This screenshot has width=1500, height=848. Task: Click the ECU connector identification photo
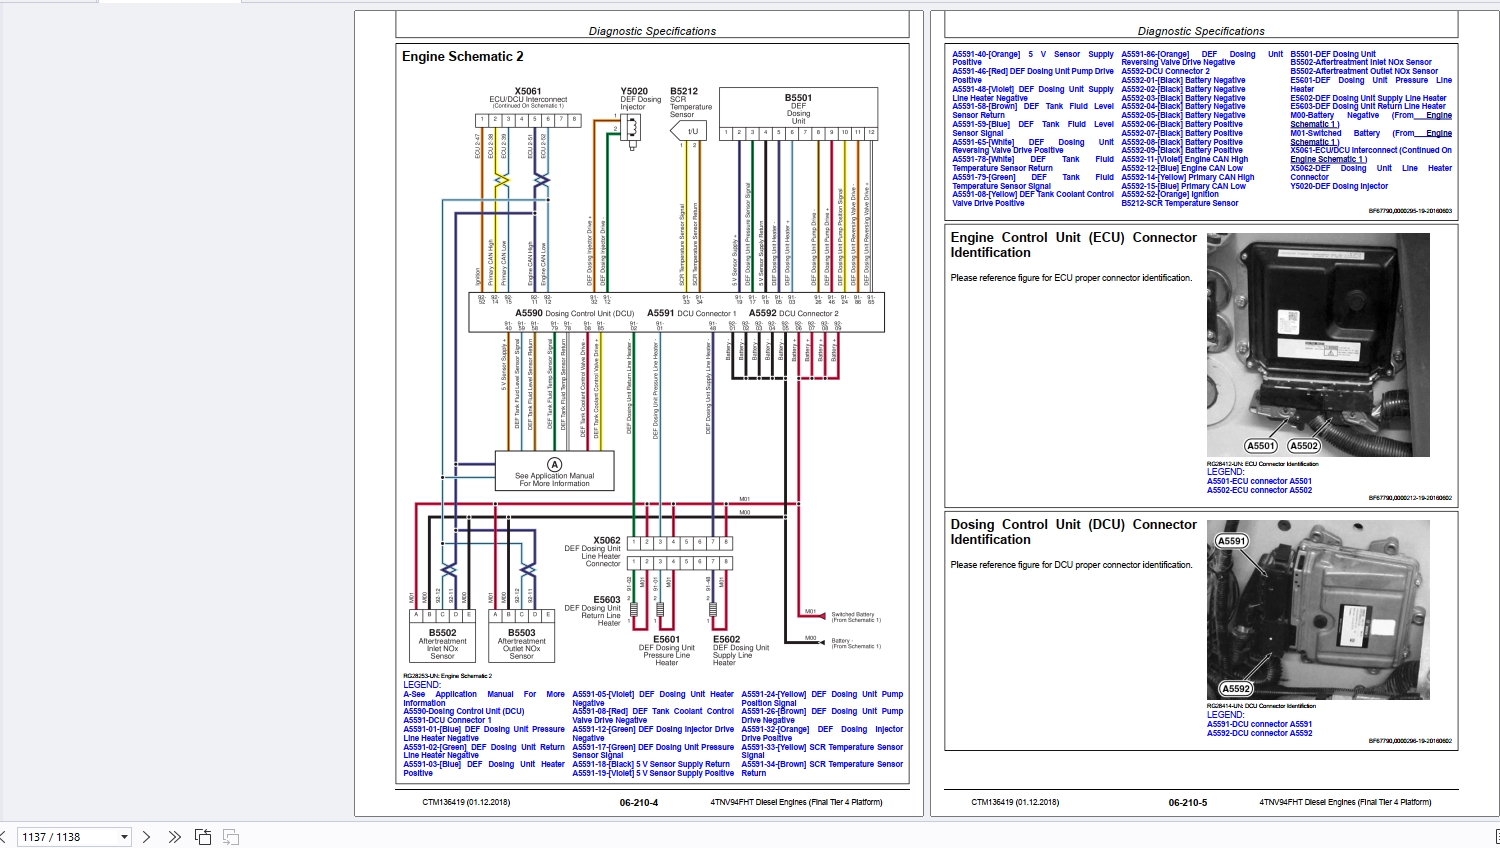point(1317,344)
